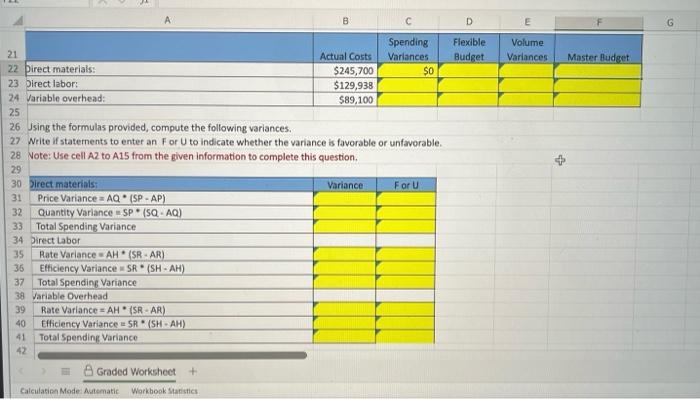Click materials Price Variance value cell
Viewport: 700px width, 399px height.
point(345,199)
